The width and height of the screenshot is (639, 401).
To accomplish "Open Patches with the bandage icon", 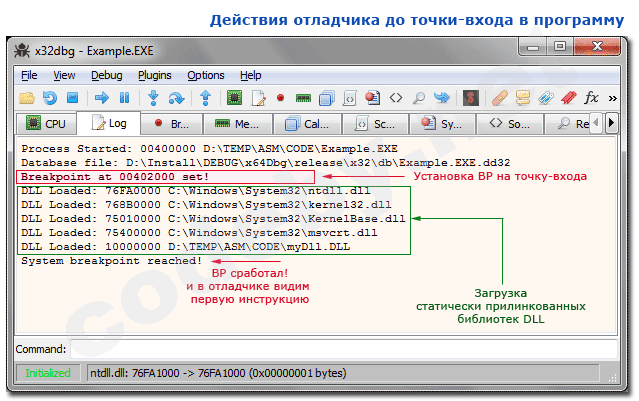I will [500, 98].
